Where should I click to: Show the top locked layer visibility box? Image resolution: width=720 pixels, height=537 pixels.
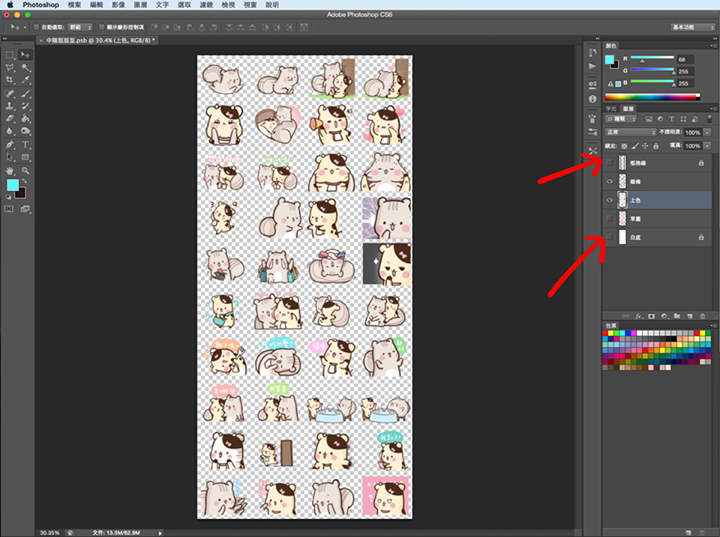(x=610, y=163)
